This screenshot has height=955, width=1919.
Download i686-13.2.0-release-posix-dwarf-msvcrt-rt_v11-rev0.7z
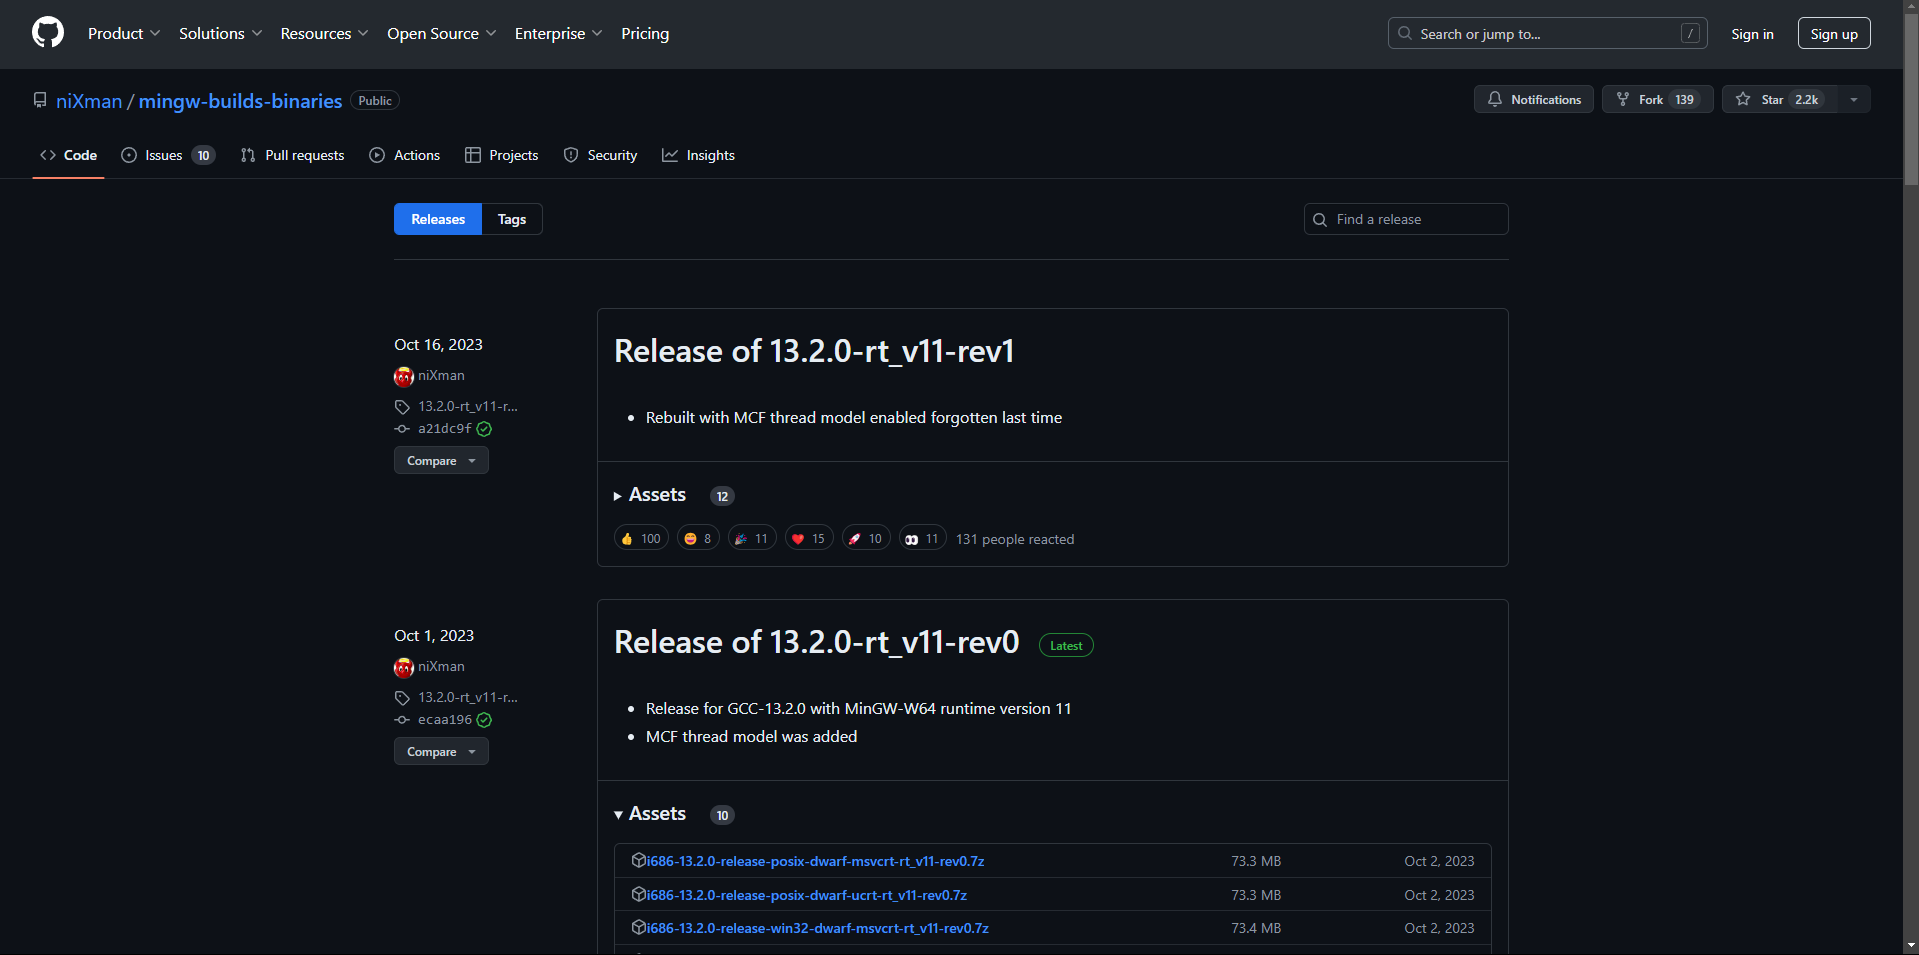click(815, 861)
